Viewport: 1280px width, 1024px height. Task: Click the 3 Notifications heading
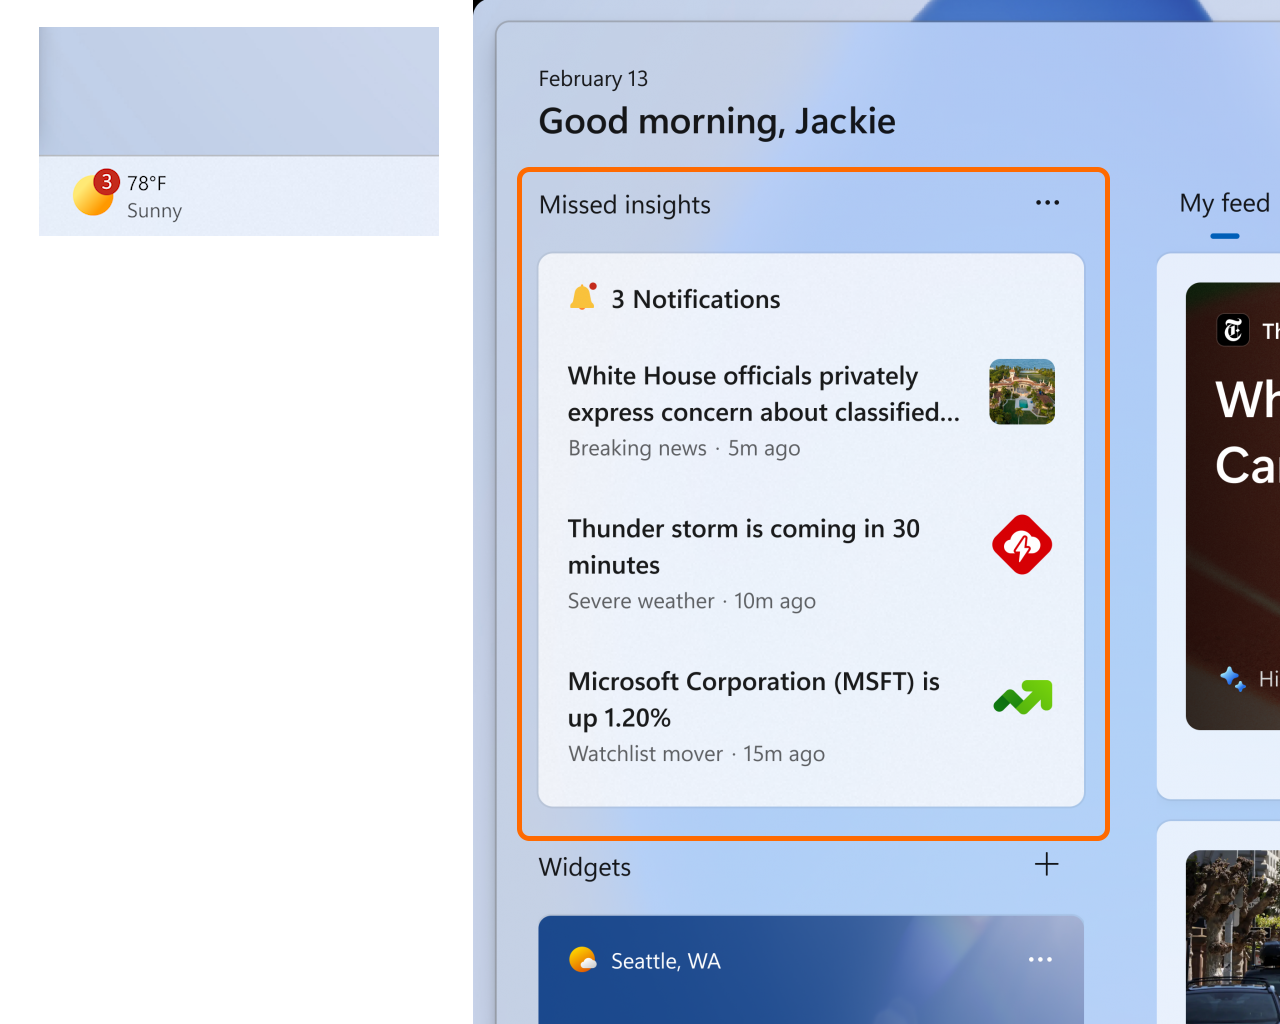[695, 299]
